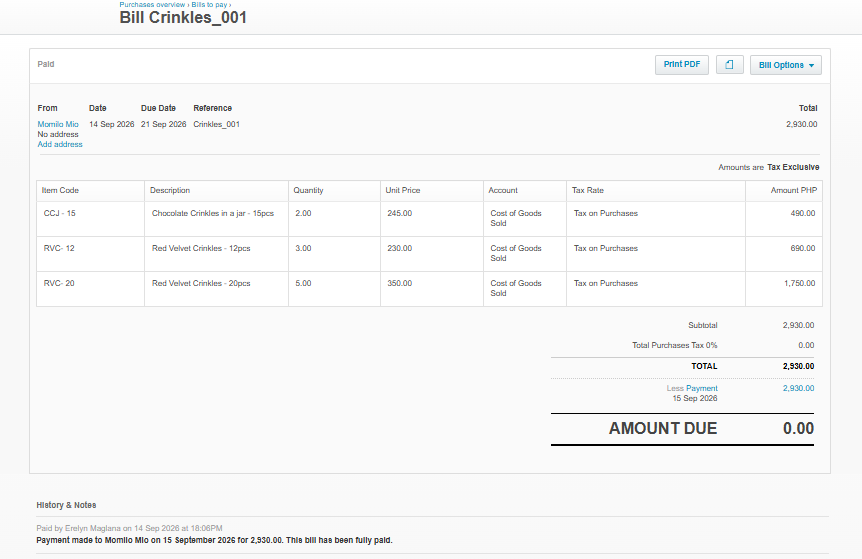Click the 14 Sep 2026 bill date
The width and height of the screenshot is (862, 559).
112,124
